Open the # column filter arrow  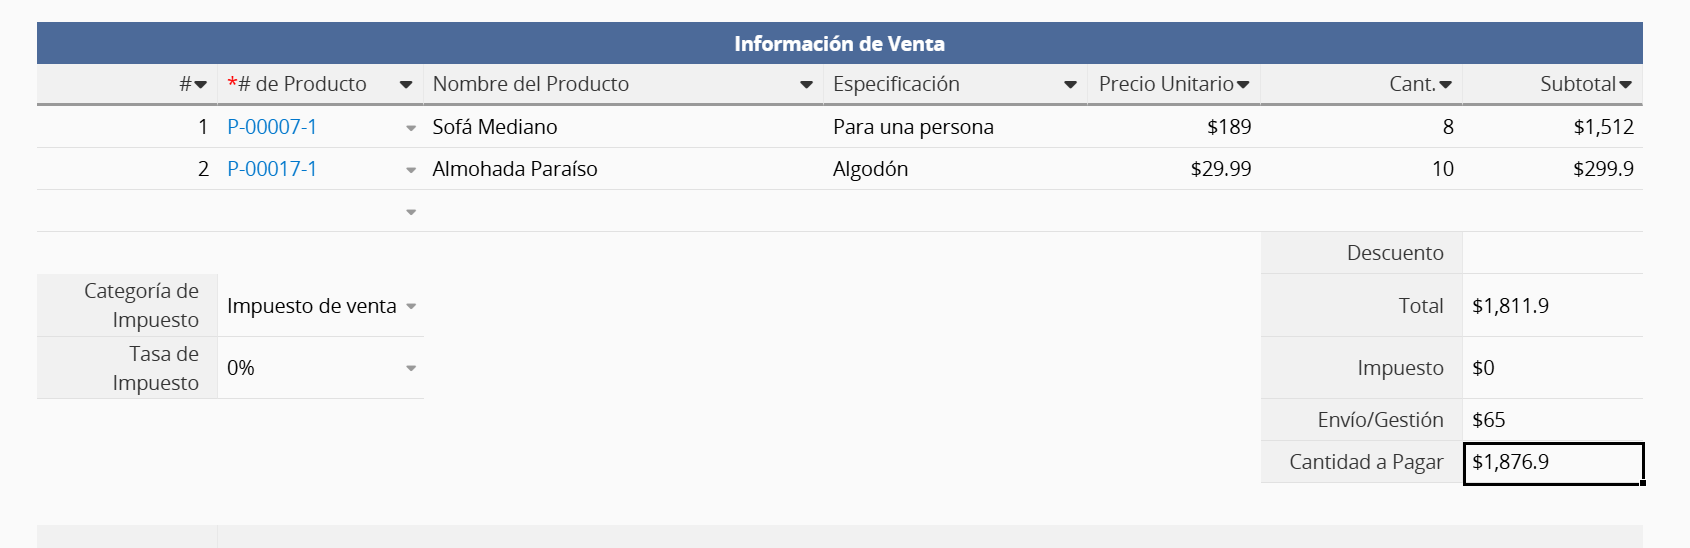(x=200, y=85)
